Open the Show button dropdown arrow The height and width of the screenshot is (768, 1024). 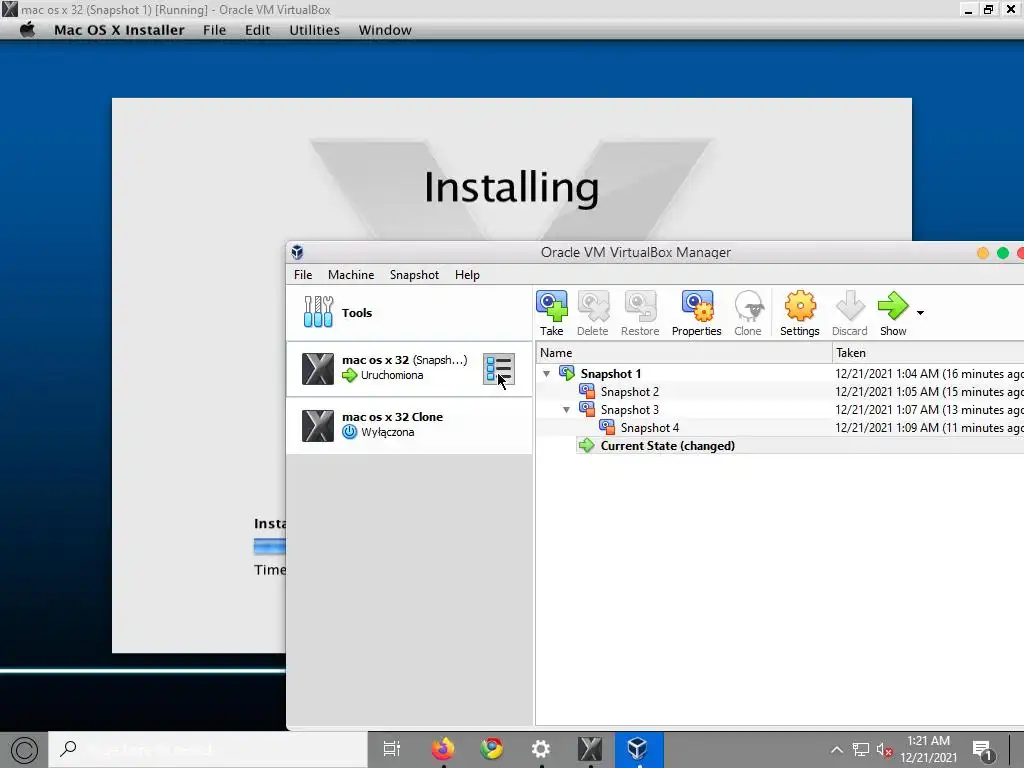(x=920, y=313)
